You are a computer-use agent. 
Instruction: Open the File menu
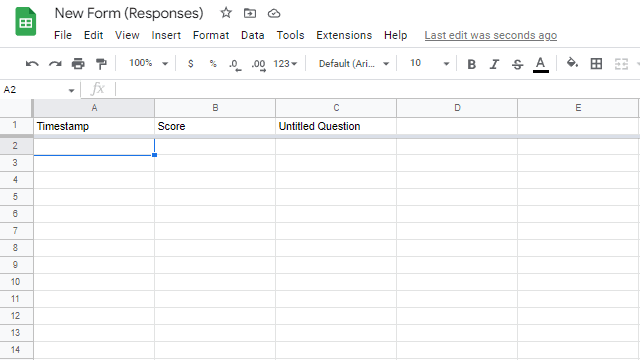[x=63, y=35]
